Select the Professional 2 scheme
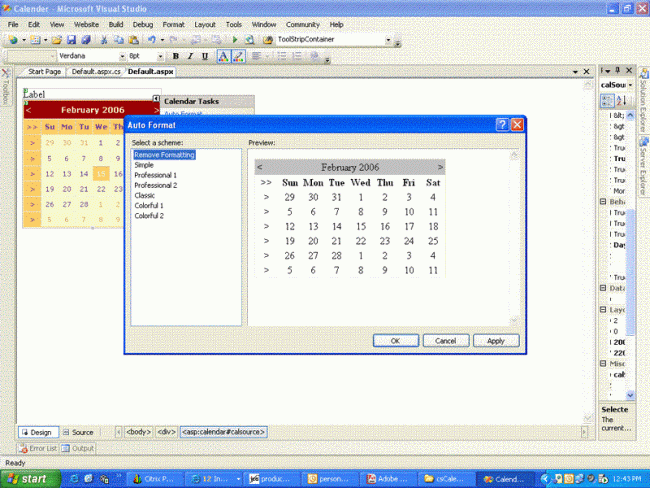 [155, 185]
